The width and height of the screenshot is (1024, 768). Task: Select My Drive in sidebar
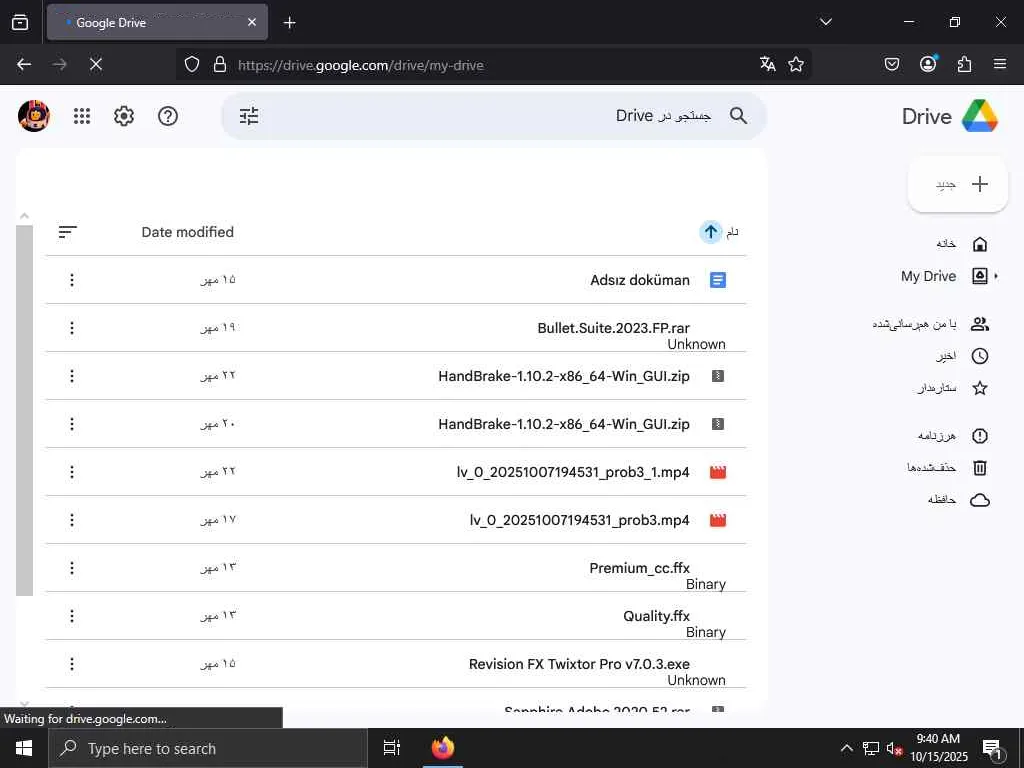[945, 276]
